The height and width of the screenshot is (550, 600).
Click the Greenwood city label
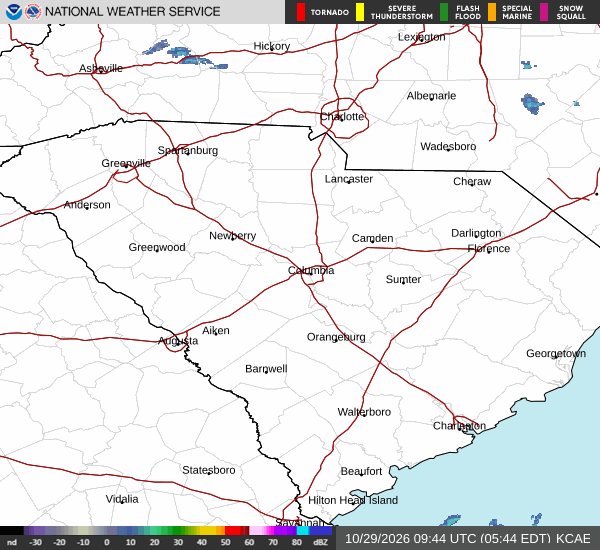tap(157, 247)
